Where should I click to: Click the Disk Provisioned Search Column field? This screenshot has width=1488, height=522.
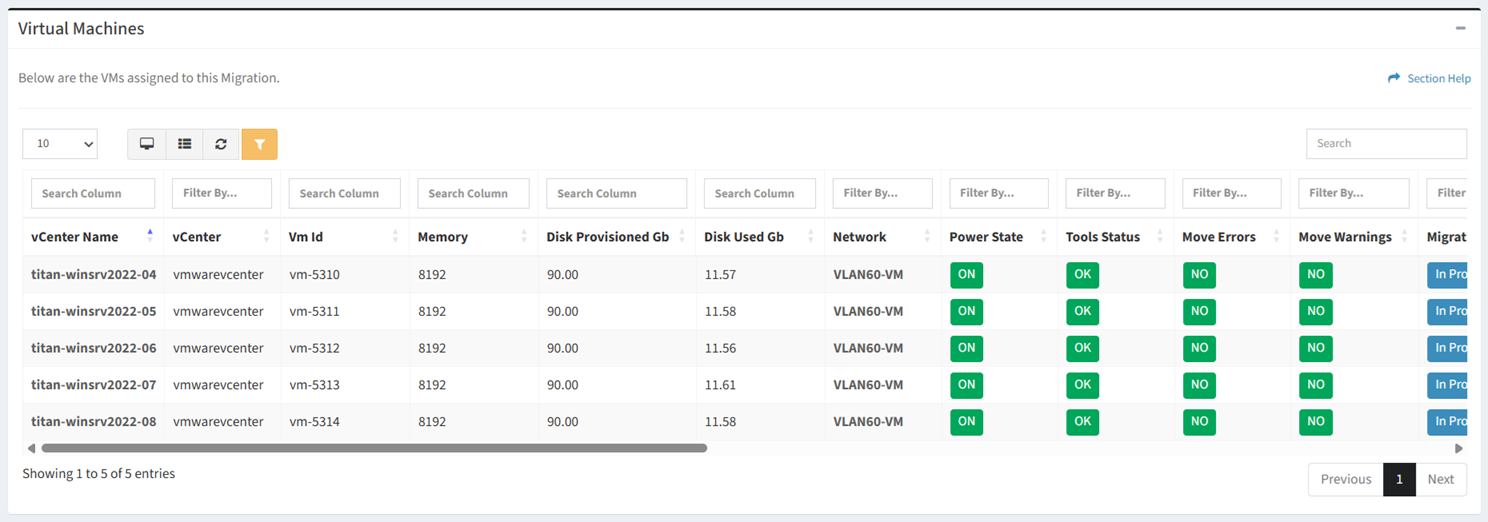pyautogui.click(x=617, y=193)
